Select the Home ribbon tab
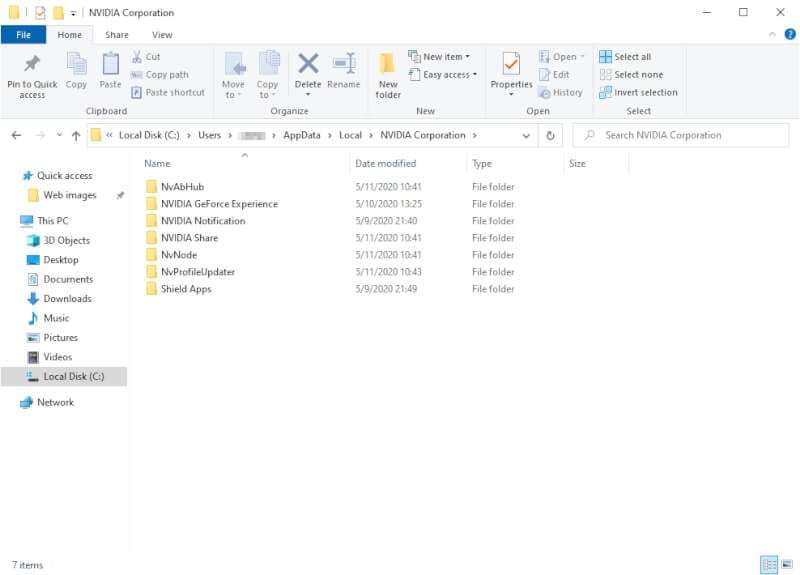Image resolution: width=800 pixels, height=575 pixels. coord(69,35)
